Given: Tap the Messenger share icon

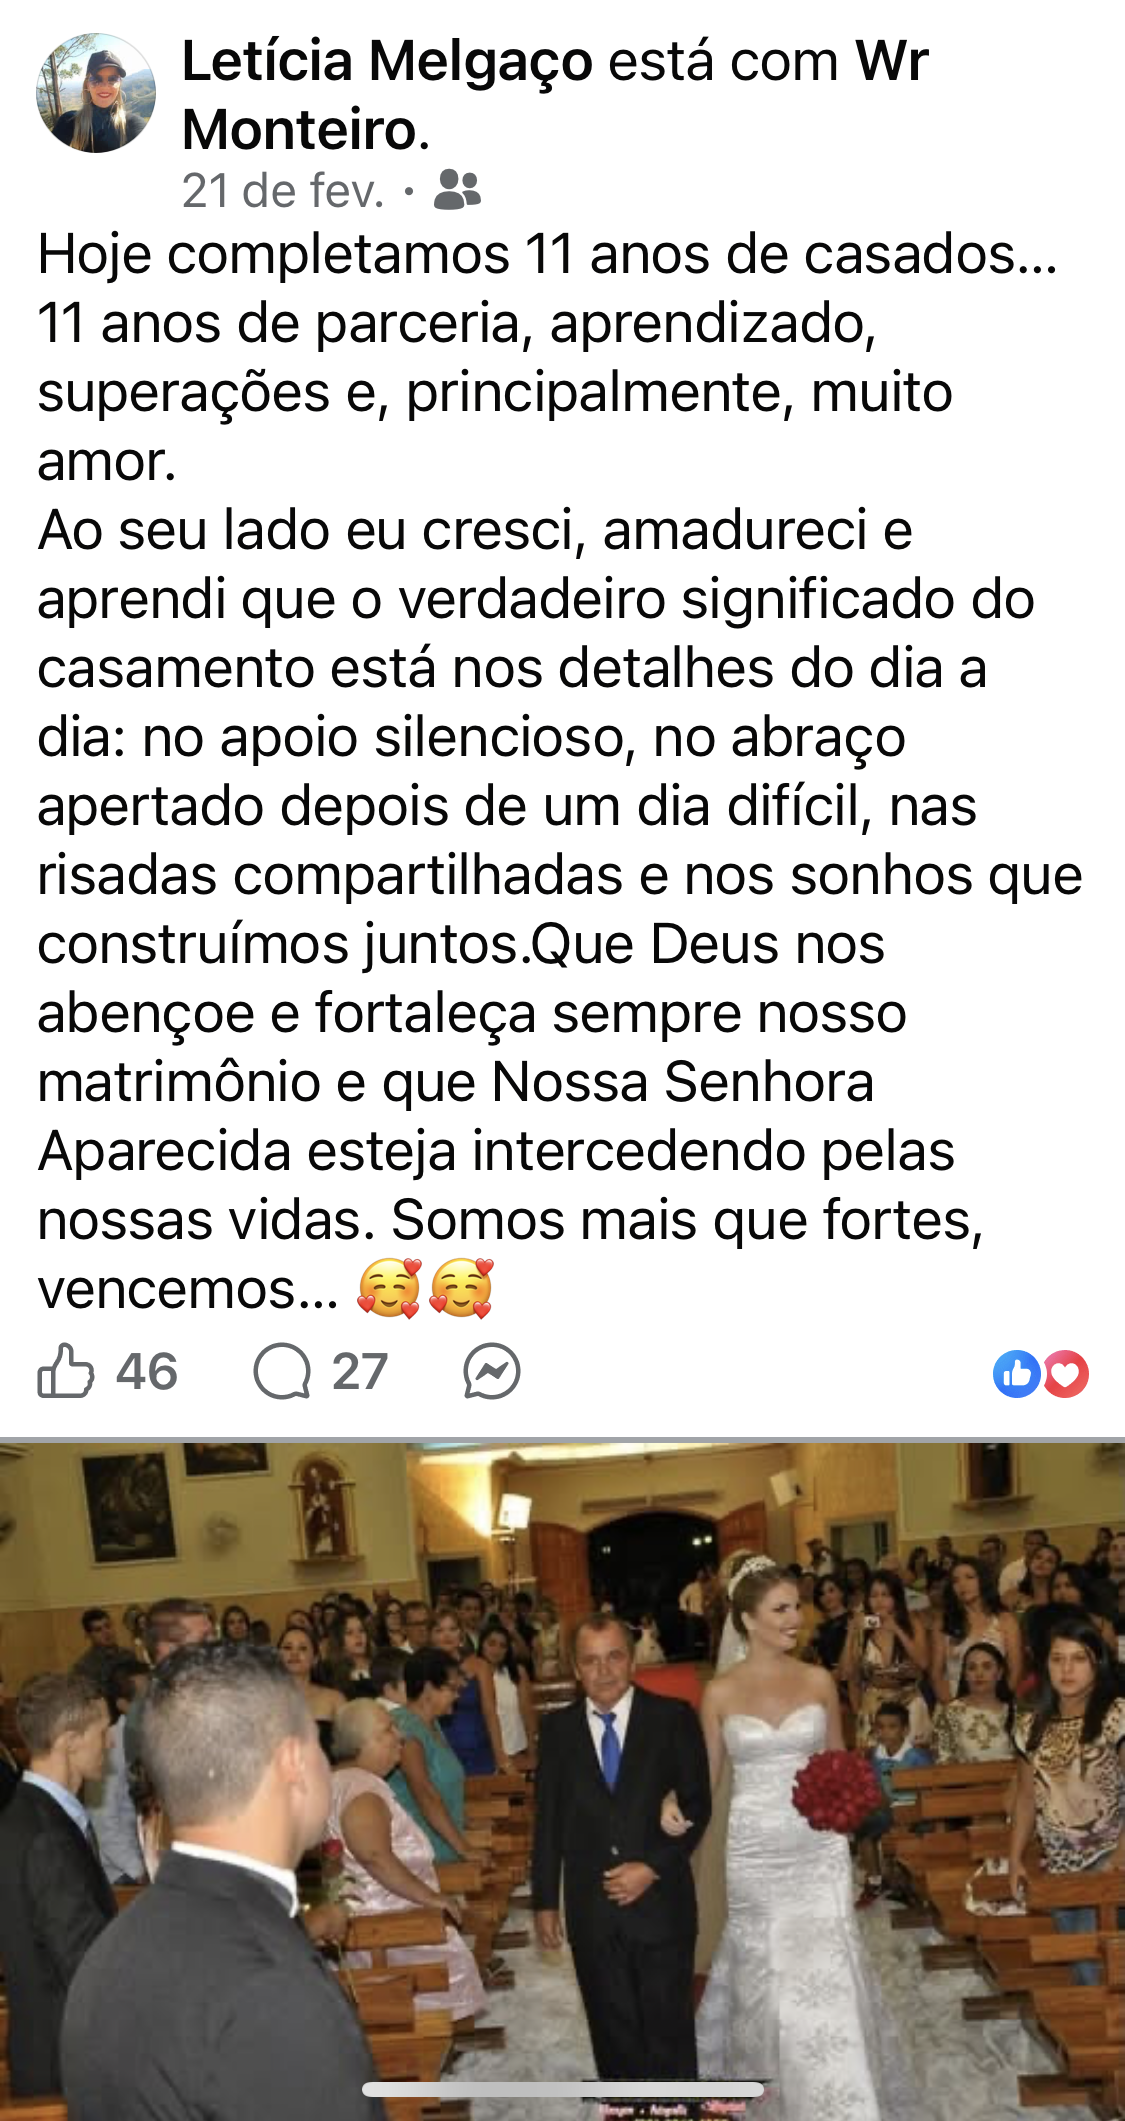Looking at the screenshot, I should pyautogui.click(x=492, y=1371).
